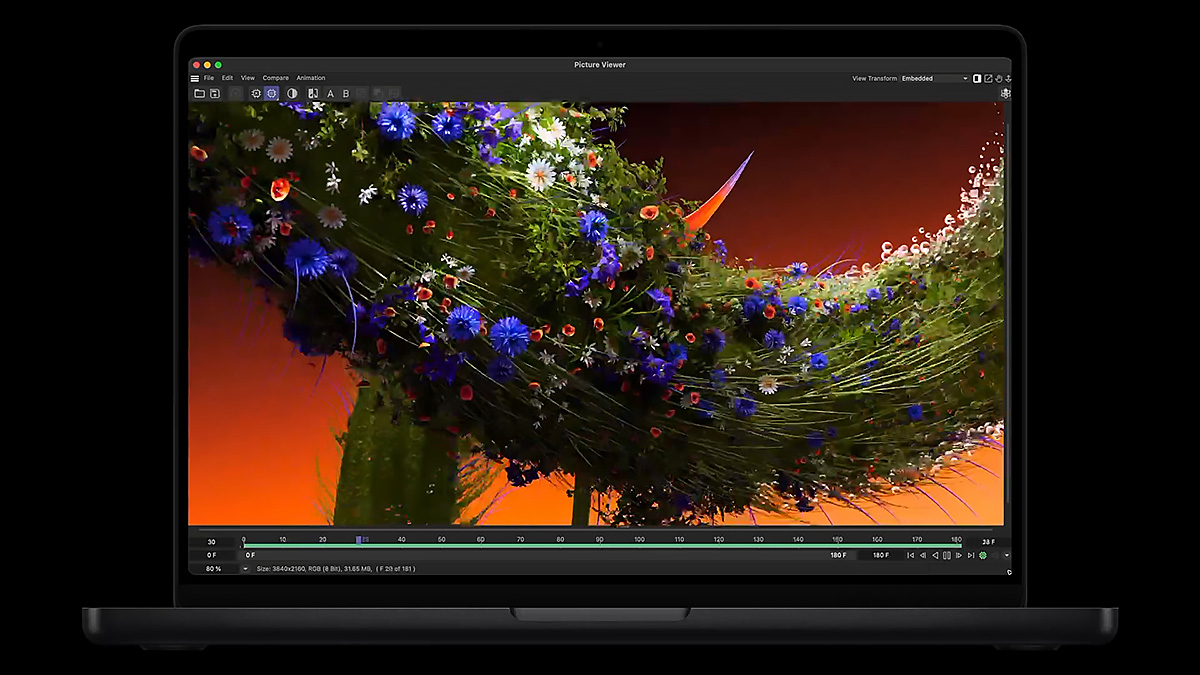The height and width of the screenshot is (675, 1200).
Task: Click the rendered flower image
Action: [x=596, y=313]
